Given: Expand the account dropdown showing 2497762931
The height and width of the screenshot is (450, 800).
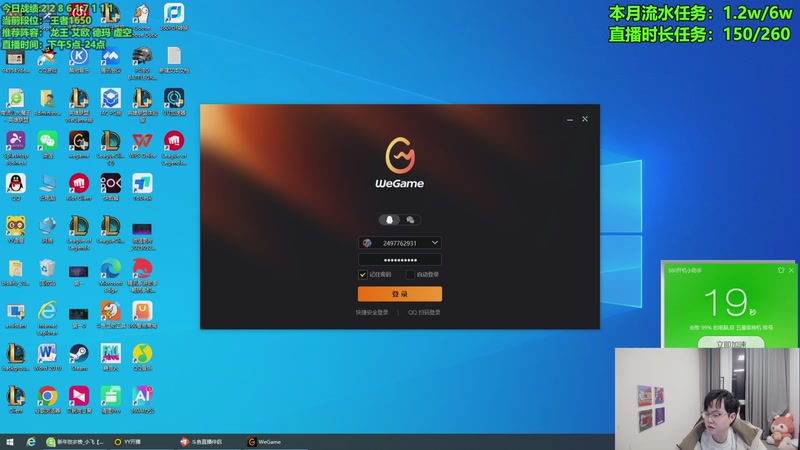Looking at the screenshot, I should coord(435,243).
